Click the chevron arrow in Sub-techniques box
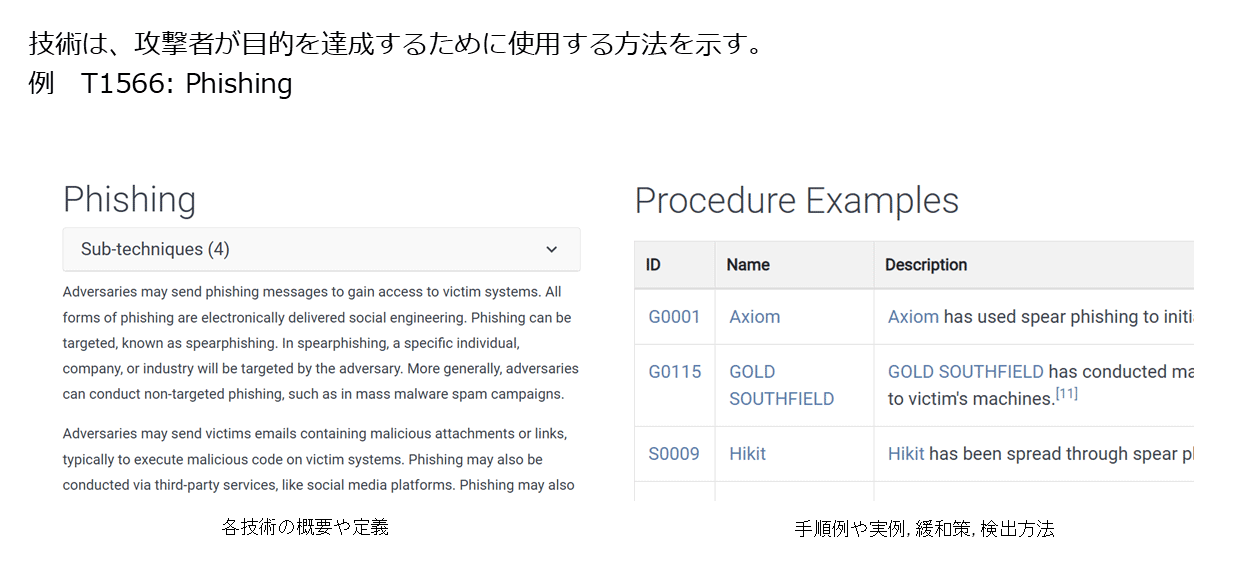This screenshot has height=565, width=1250. 551,249
